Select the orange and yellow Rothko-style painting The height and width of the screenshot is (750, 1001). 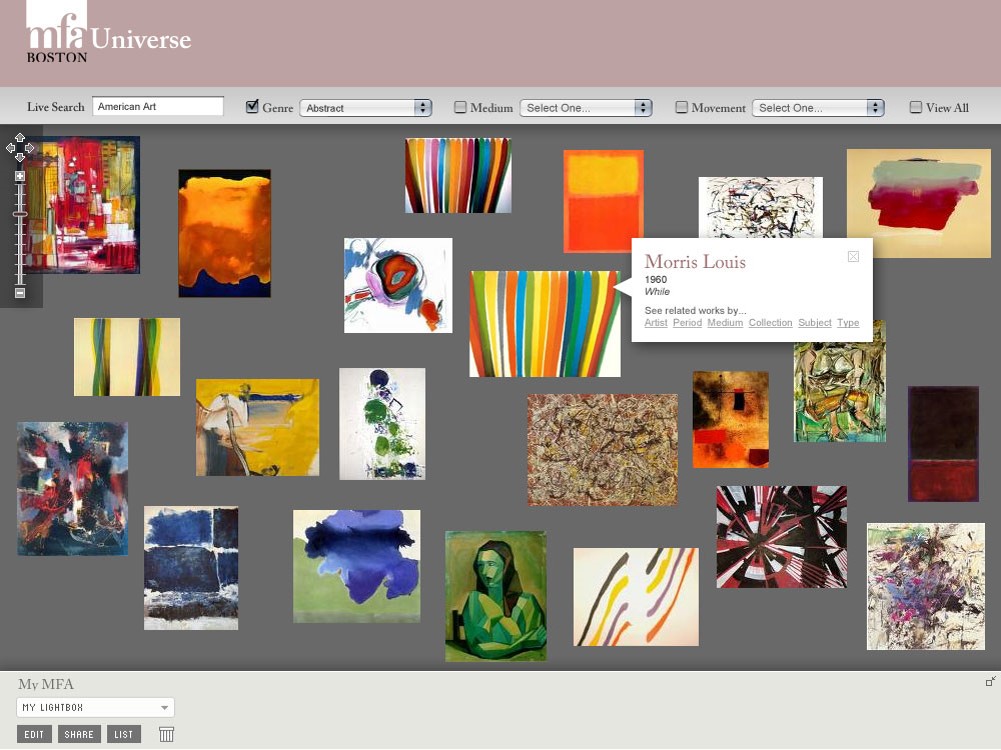click(x=603, y=201)
